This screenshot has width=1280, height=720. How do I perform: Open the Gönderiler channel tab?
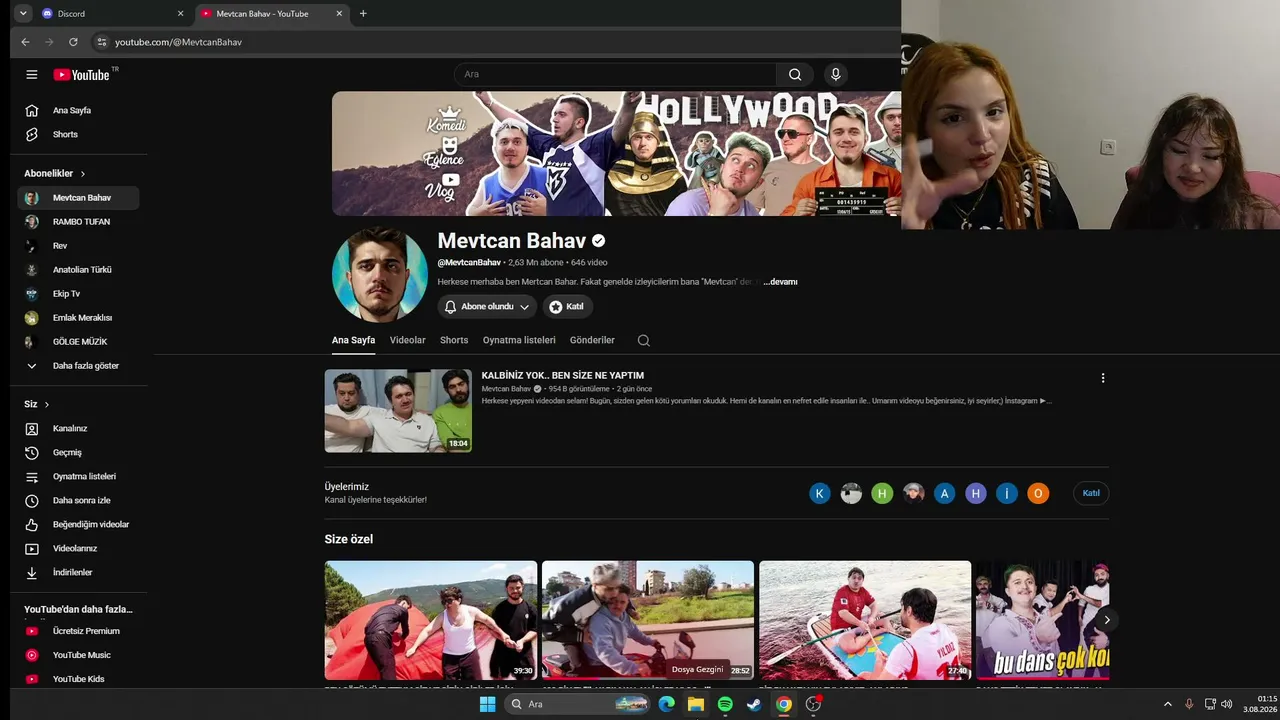click(592, 340)
